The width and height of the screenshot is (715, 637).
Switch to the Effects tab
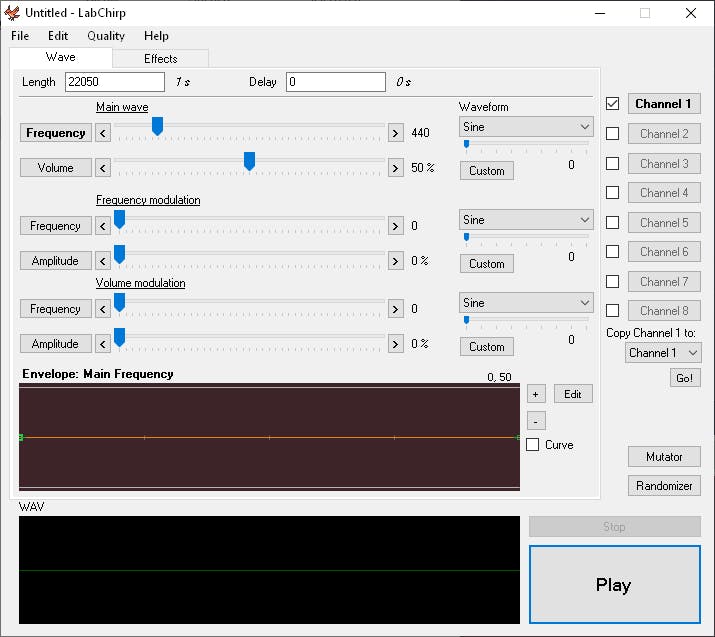(160, 59)
